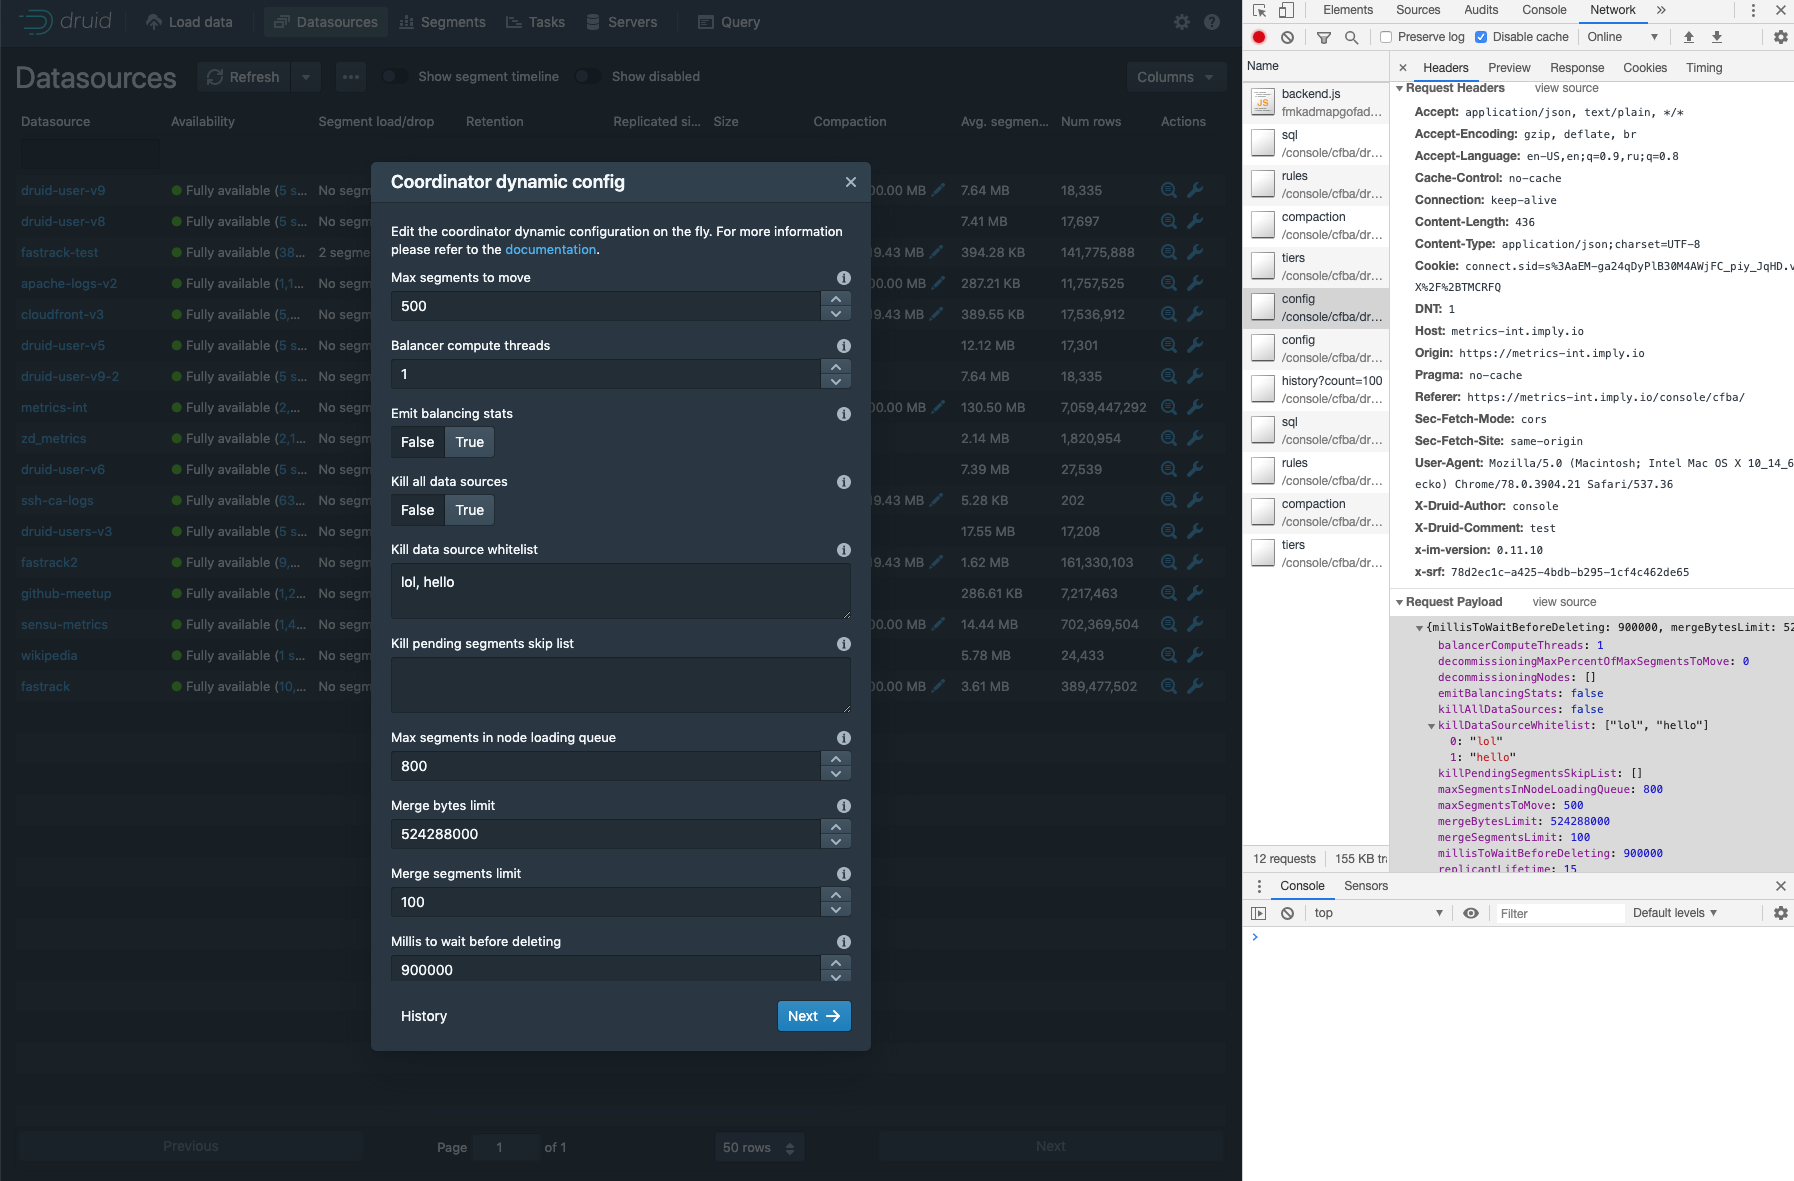Set Emit balancing stats to True
This screenshot has height=1181, width=1794.
tap(470, 442)
